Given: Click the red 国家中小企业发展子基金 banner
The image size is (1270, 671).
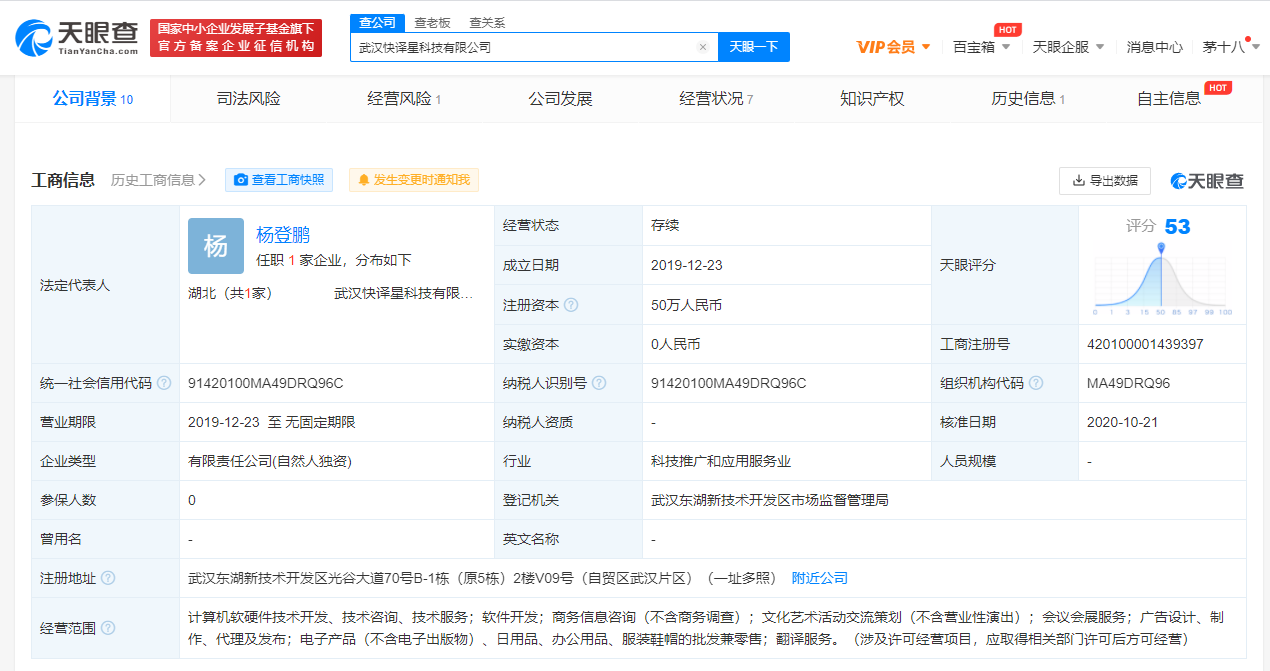Looking at the screenshot, I should (x=236, y=38).
